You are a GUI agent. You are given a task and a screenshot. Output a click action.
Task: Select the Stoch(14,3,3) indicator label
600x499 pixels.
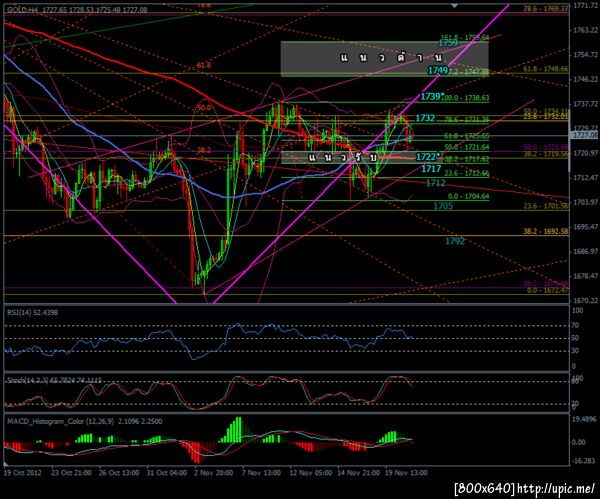[x=54, y=380]
